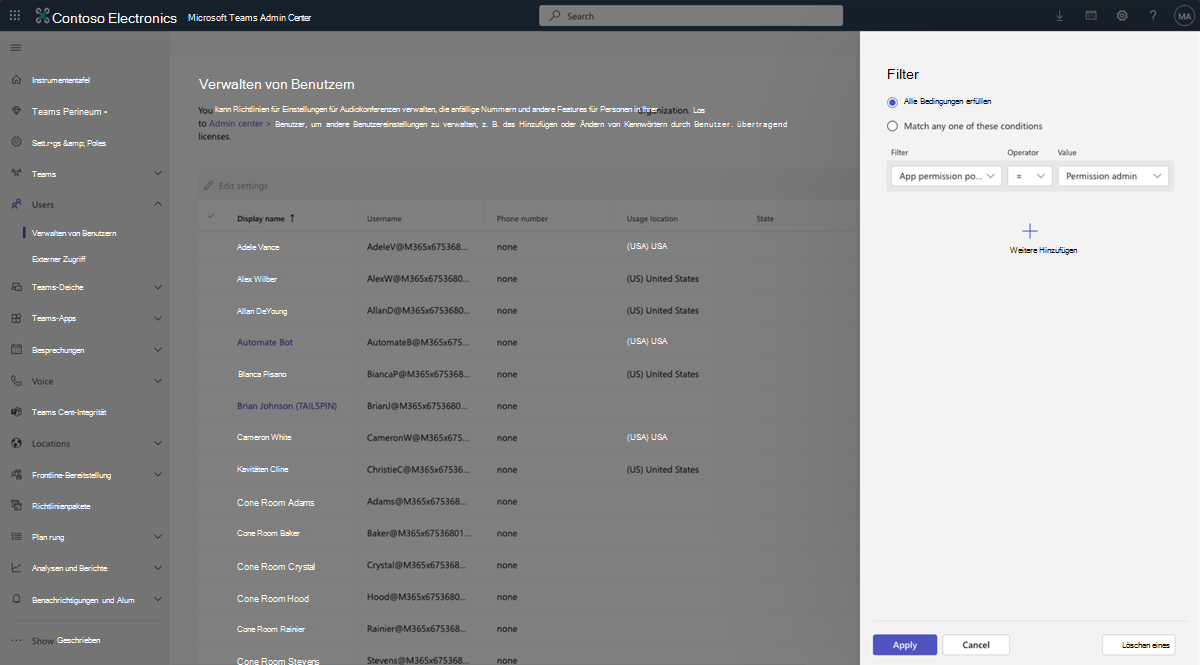Click the help question mark icon
This screenshot has height=665, width=1200.
1153,16
